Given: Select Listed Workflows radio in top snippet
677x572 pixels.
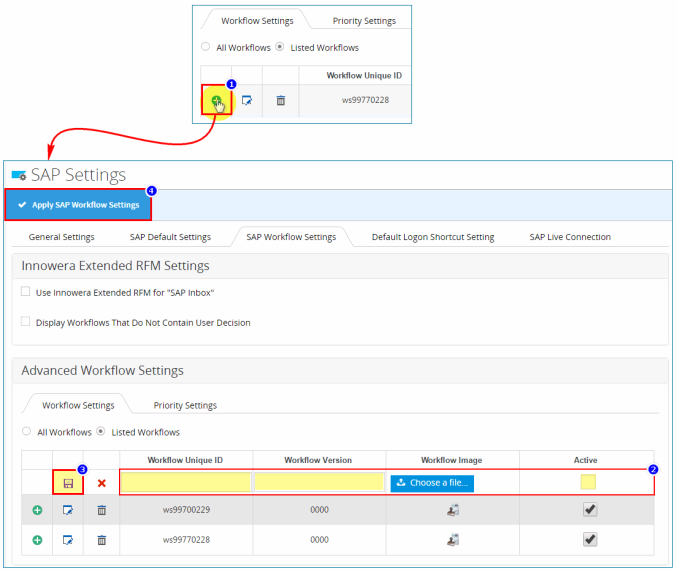Looking at the screenshot, I should coord(280,46).
